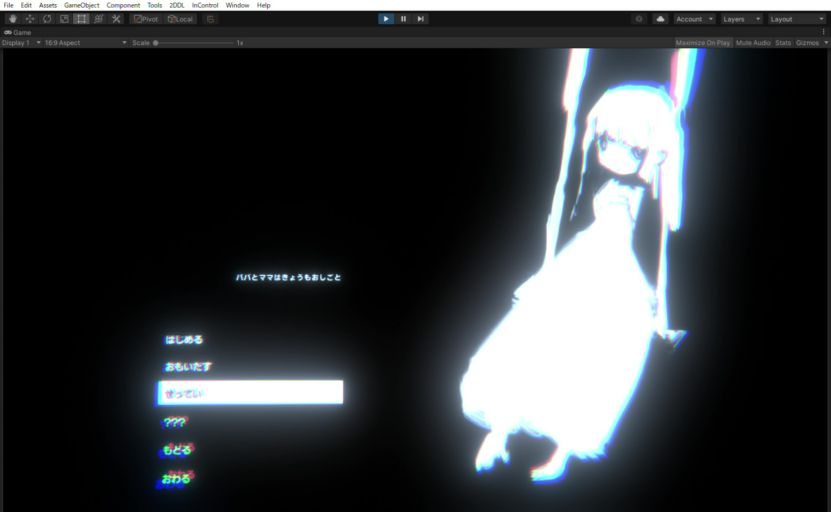Screen dimensions: 831x512
Task: Select the Hand tool
Action: (x=13, y=19)
